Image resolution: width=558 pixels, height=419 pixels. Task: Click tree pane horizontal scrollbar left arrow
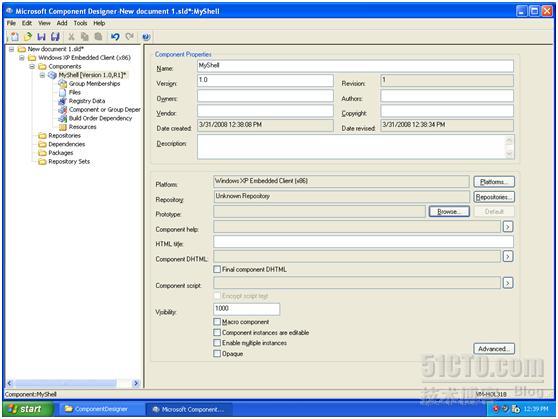pyautogui.click(x=10, y=383)
